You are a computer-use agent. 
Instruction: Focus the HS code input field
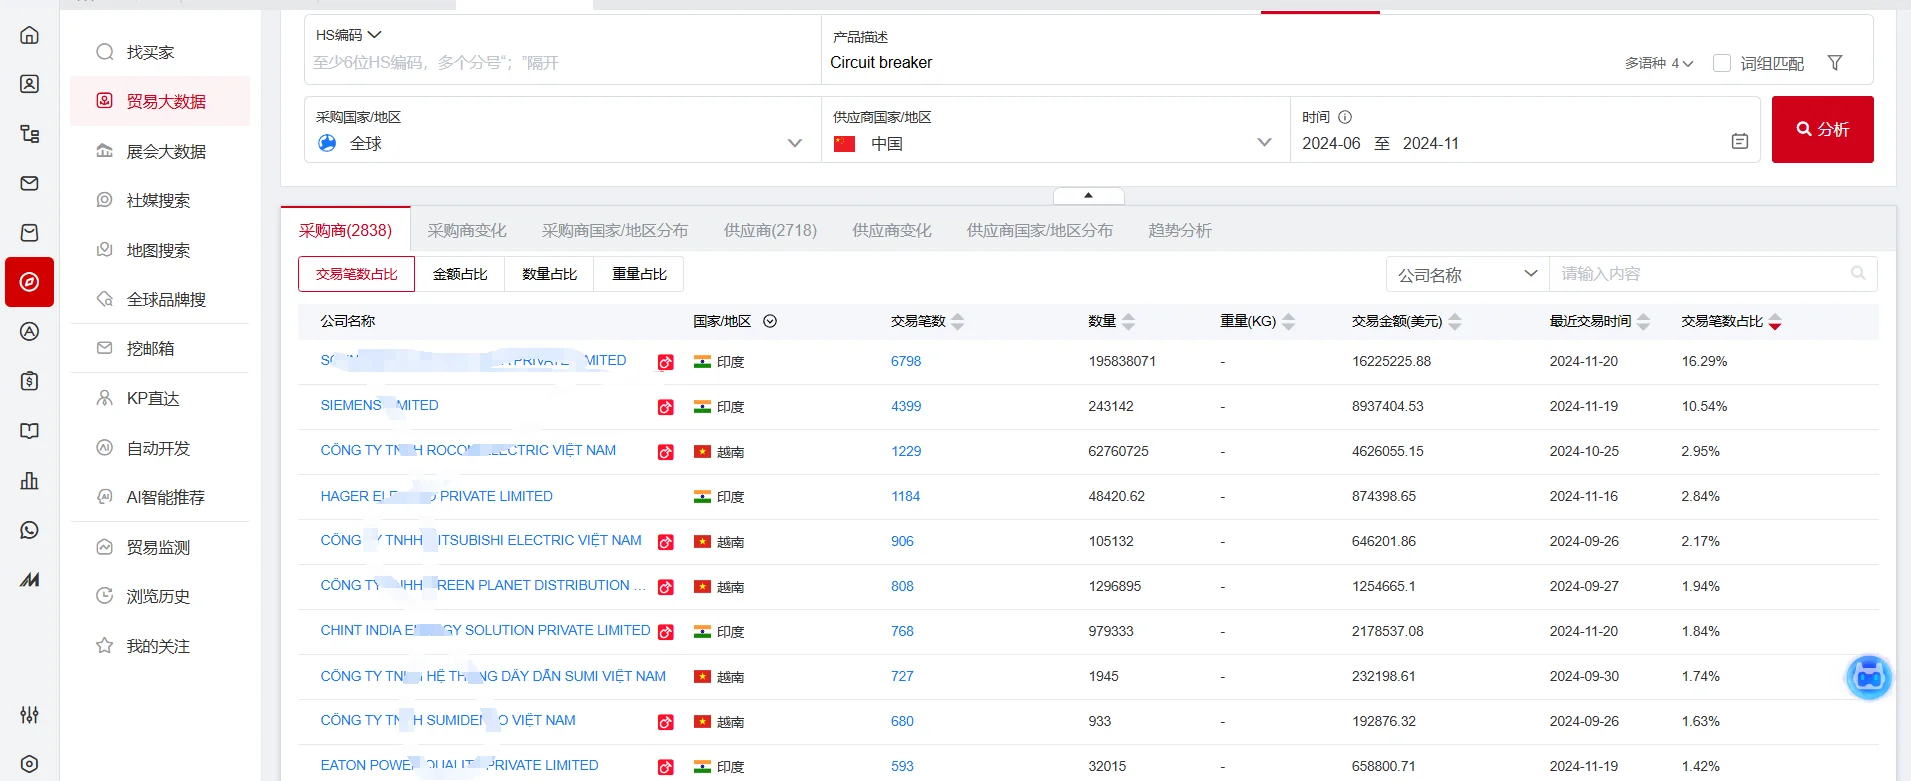[560, 63]
